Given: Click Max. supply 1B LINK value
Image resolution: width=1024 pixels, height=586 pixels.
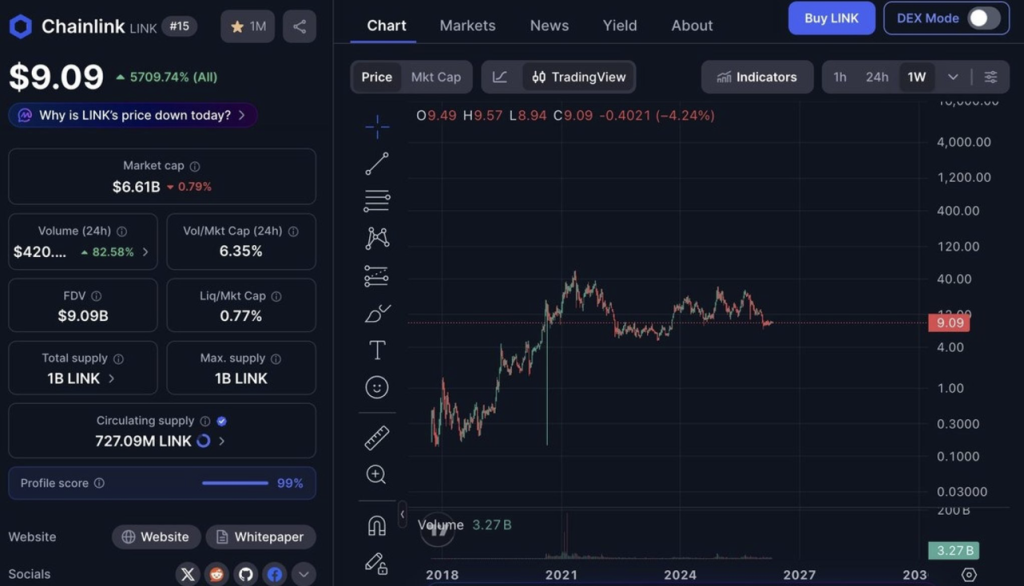Looking at the screenshot, I should point(241,379).
